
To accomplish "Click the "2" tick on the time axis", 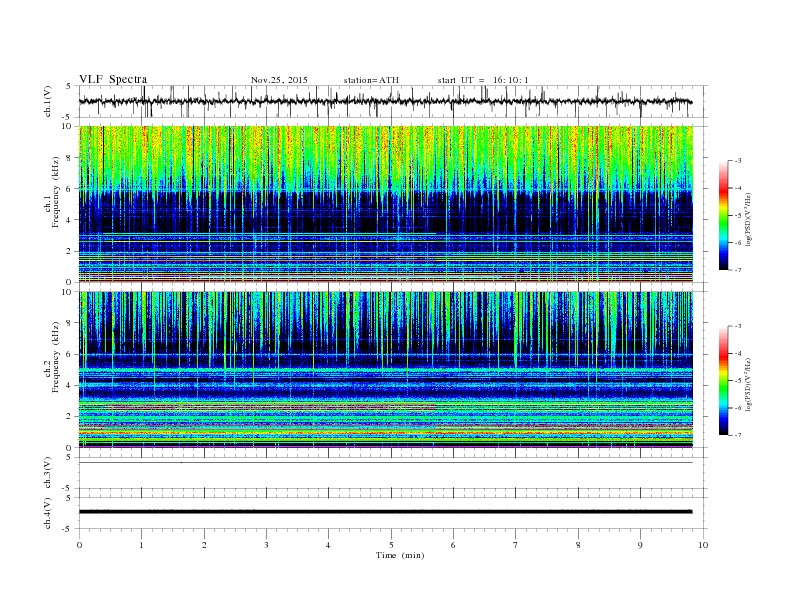I will pos(204,545).
